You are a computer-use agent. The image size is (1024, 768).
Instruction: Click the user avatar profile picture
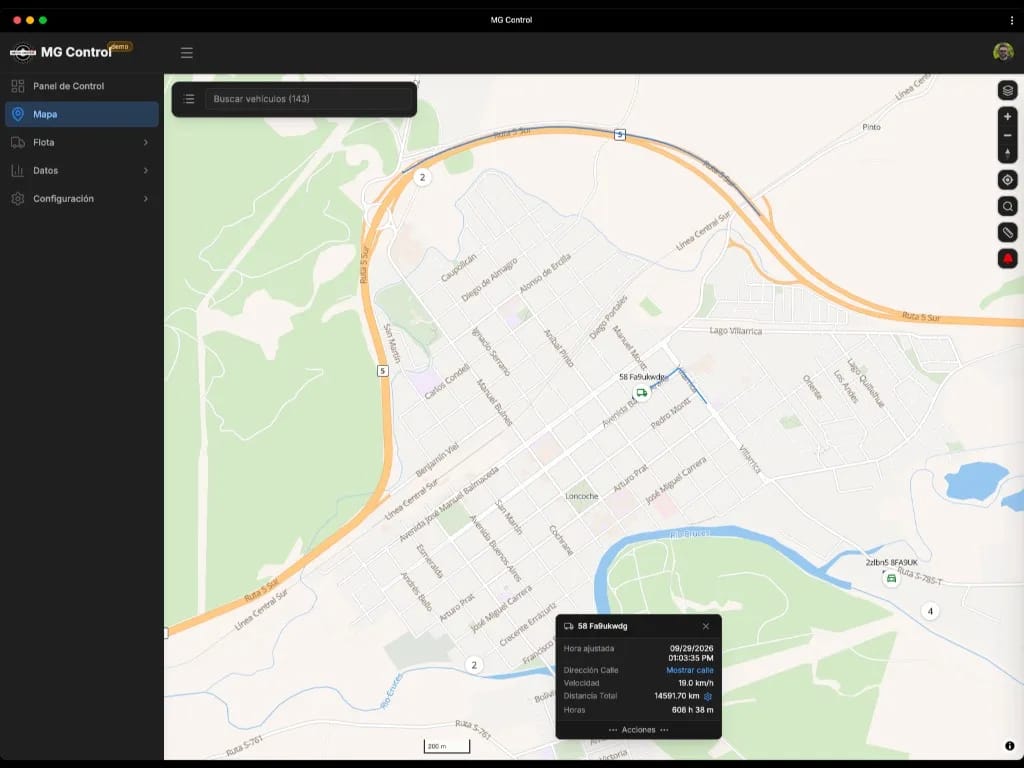(x=1003, y=52)
